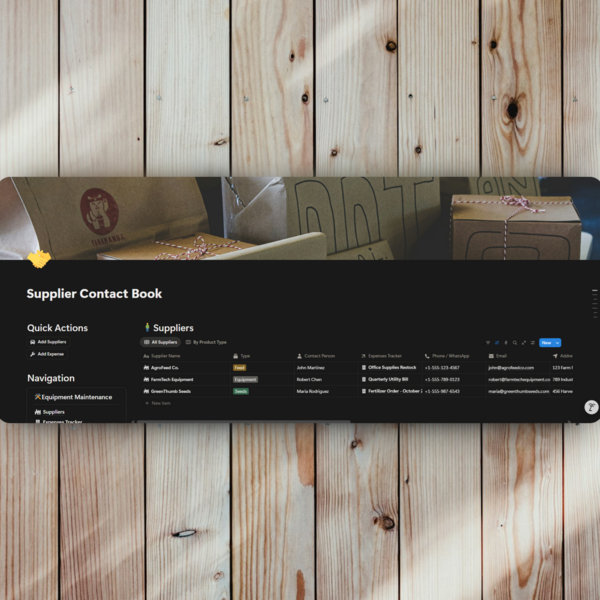Click the Phone / WhatsApp column header
600x600 pixels.
pos(454,356)
